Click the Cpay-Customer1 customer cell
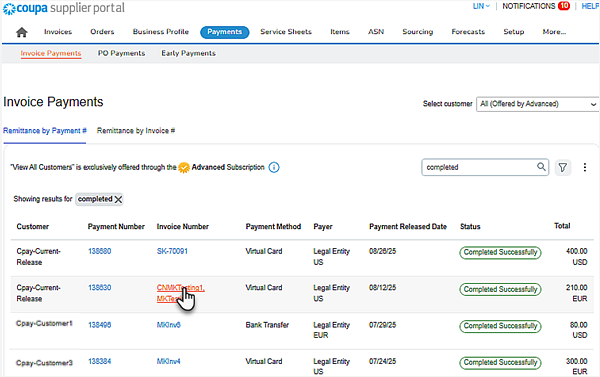The height and width of the screenshot is (377, 600). (x=44, y=324)
